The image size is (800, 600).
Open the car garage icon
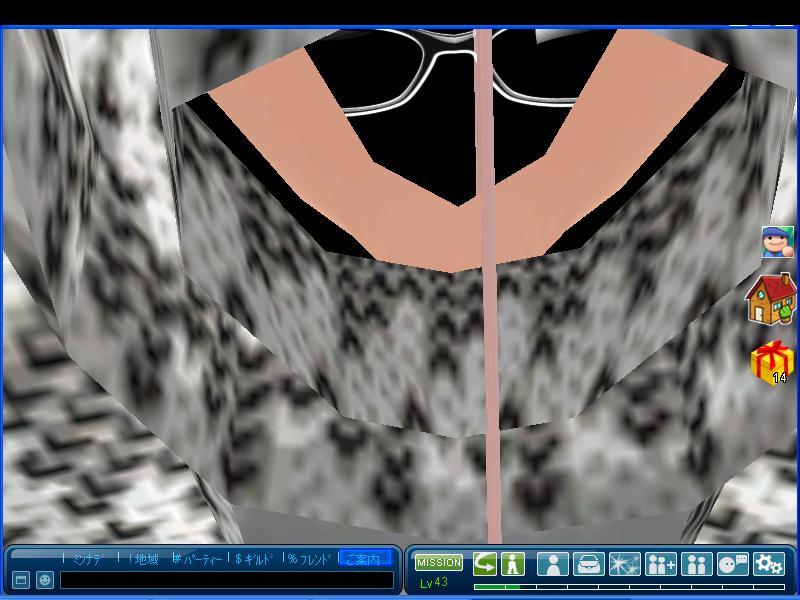tap(589, 564)
